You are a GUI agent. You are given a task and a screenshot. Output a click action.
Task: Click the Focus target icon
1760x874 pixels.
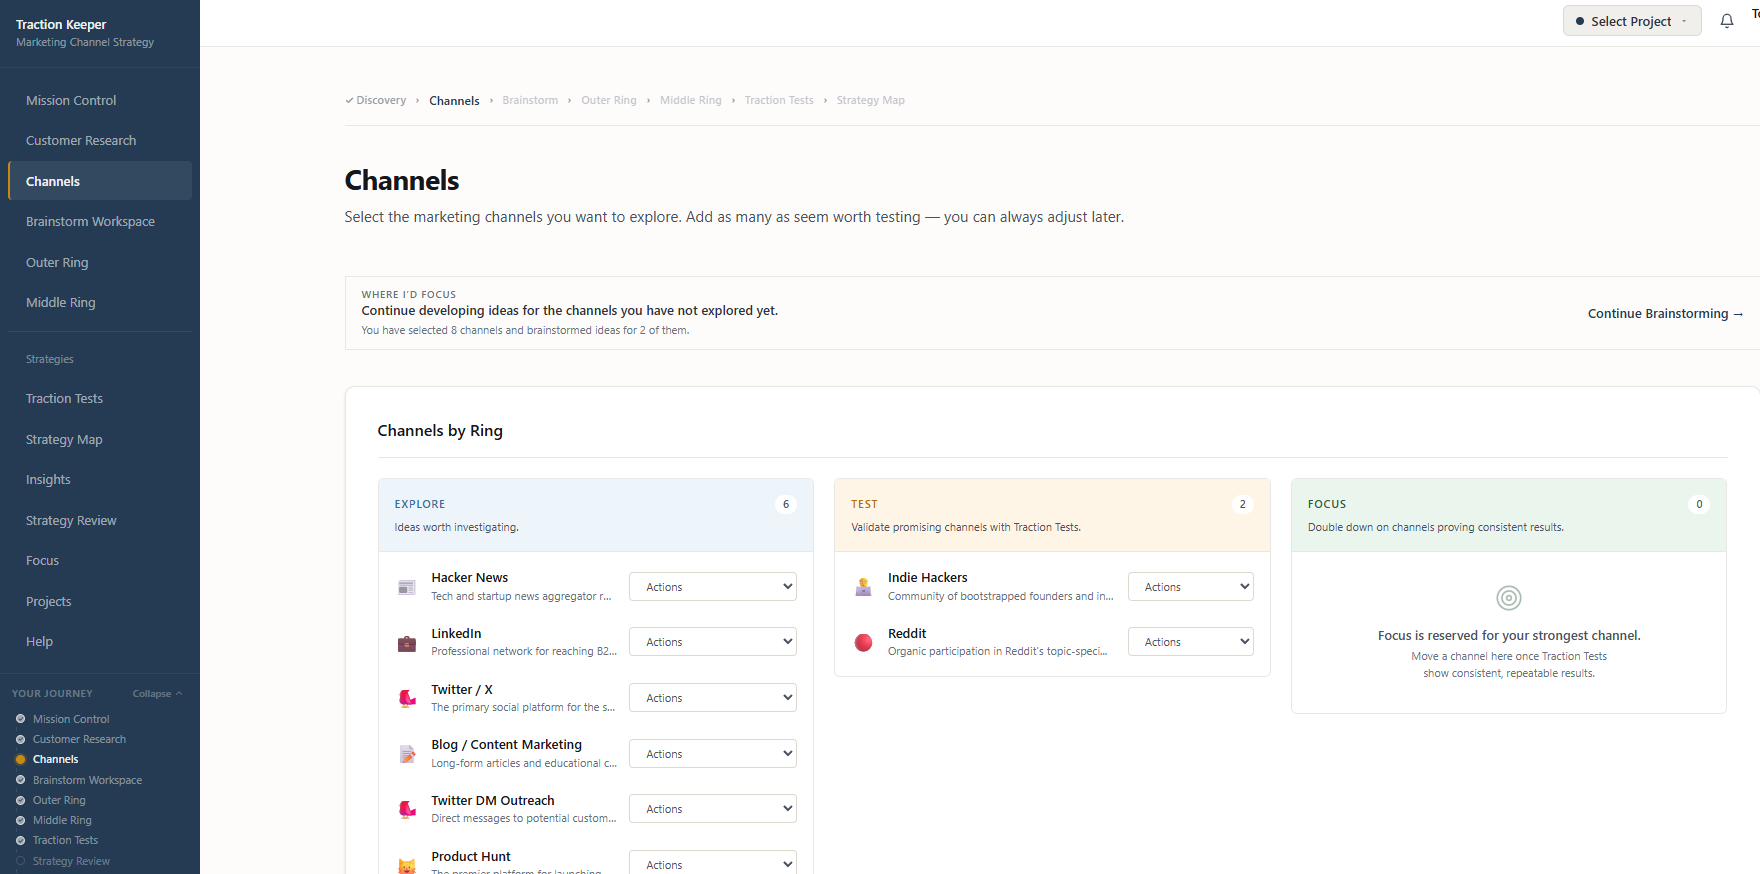point(1509,598)
